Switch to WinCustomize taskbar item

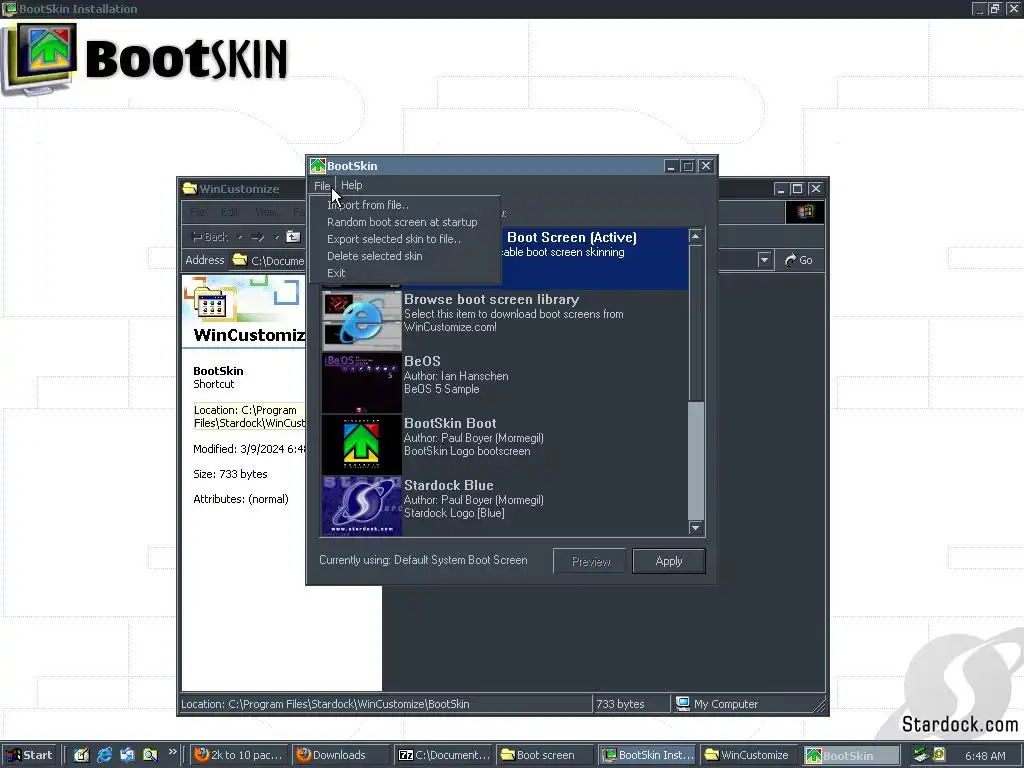748,755
